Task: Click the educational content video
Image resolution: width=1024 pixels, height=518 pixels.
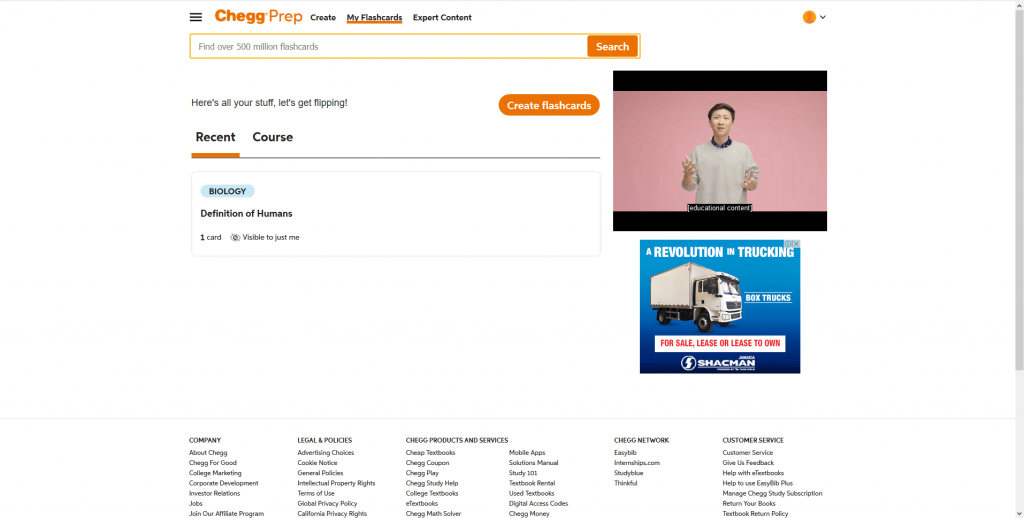Action: (x=720, y=150)
